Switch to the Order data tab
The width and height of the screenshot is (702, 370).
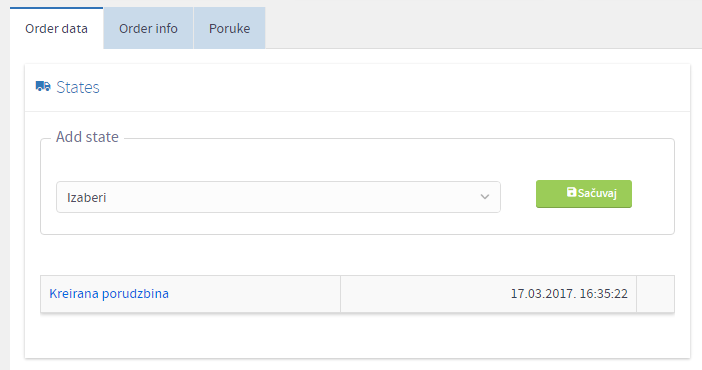click(x=56, y=28)
